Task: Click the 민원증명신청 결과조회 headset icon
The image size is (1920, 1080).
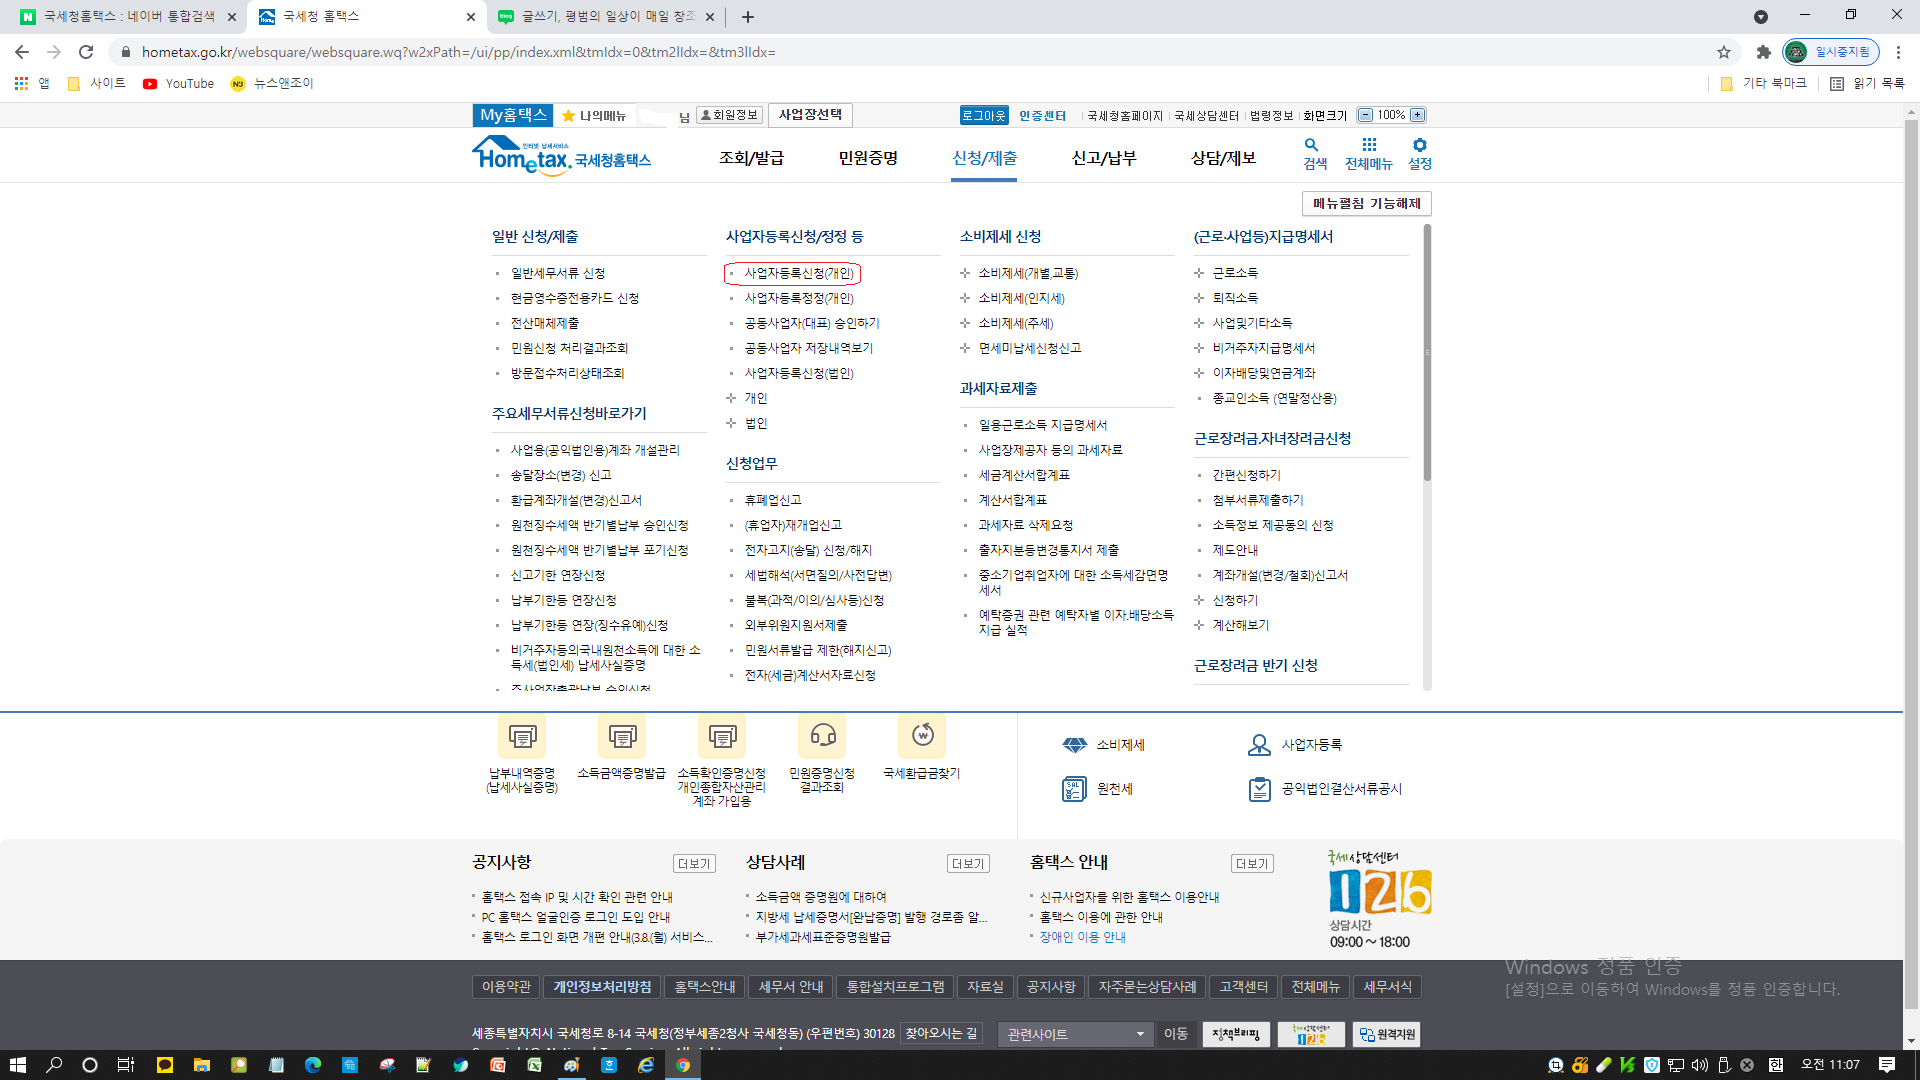Action: 822,737
